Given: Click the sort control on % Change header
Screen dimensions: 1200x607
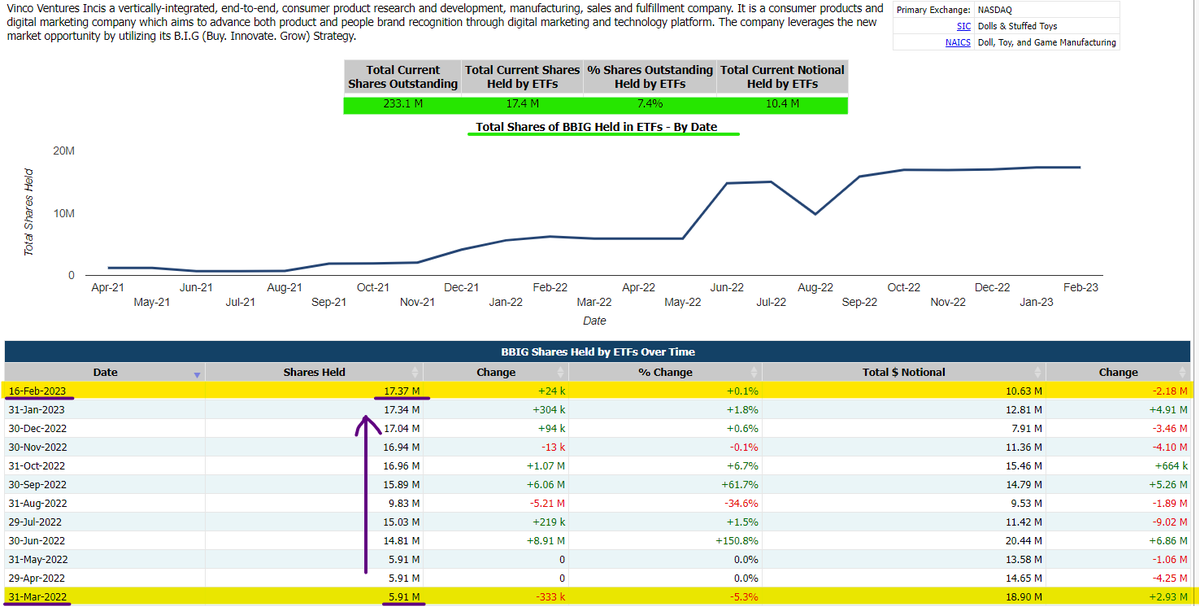Looking at the screenshot, I should (754, 372).
